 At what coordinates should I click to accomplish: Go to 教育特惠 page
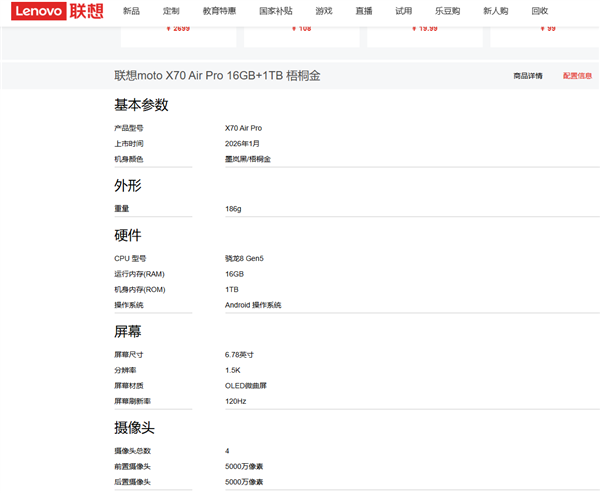pos(219,11)
